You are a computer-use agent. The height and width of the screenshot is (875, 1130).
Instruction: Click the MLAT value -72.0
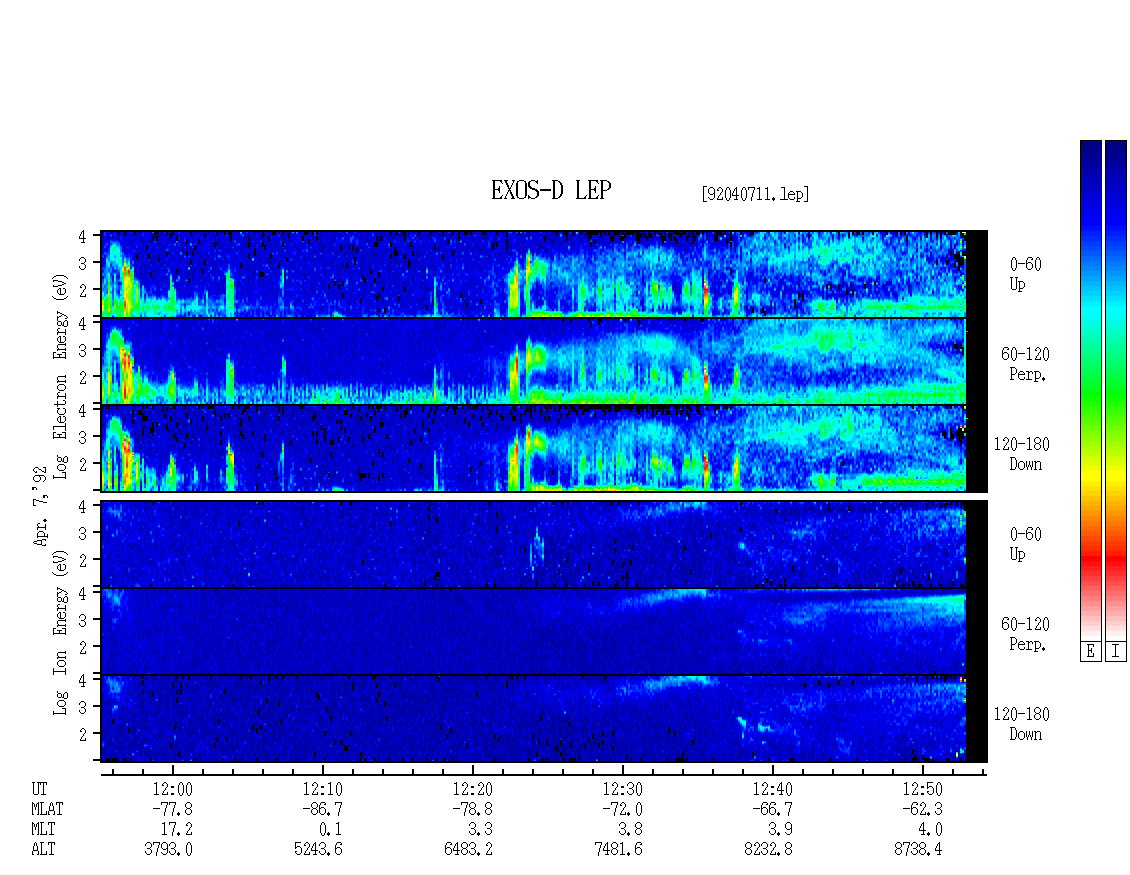622,809
